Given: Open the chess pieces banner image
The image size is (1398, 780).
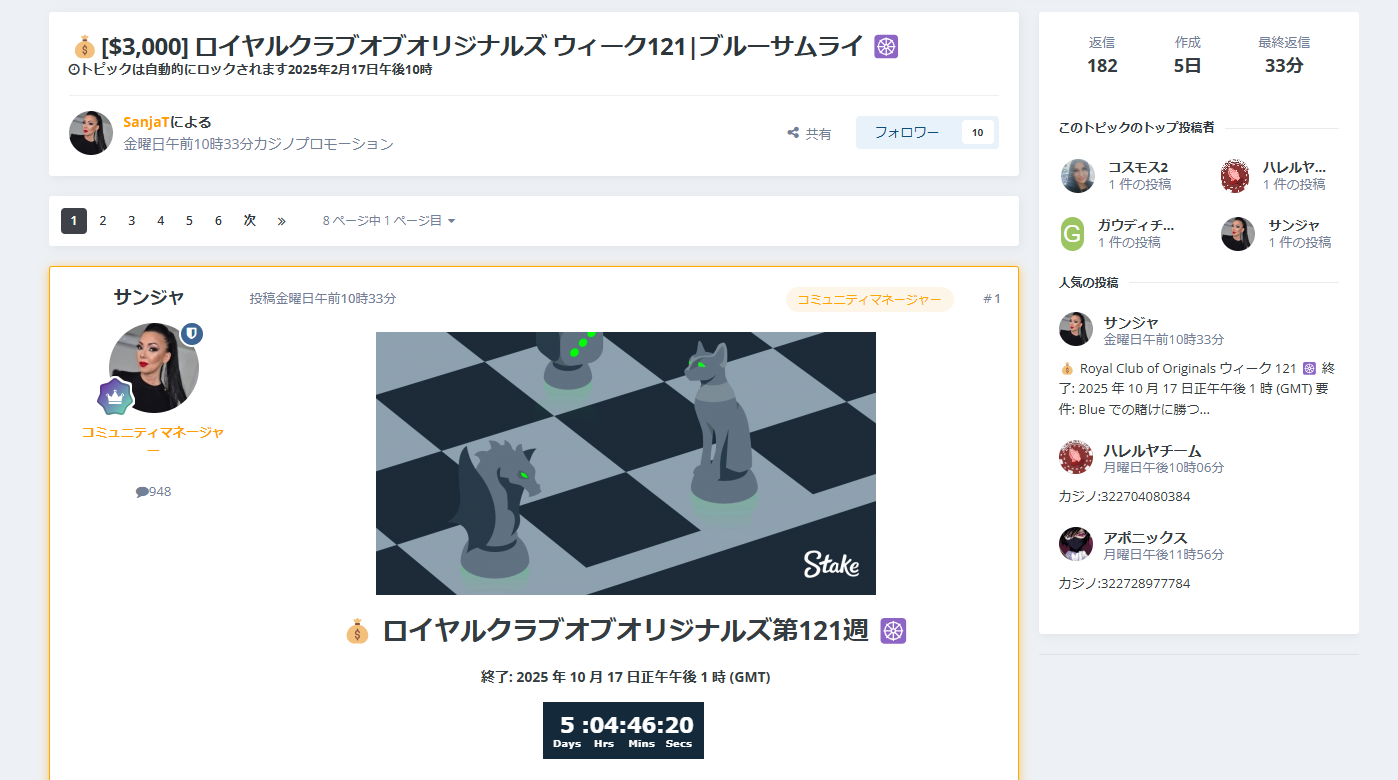Looking at the screenshot, I should point(626,463).
